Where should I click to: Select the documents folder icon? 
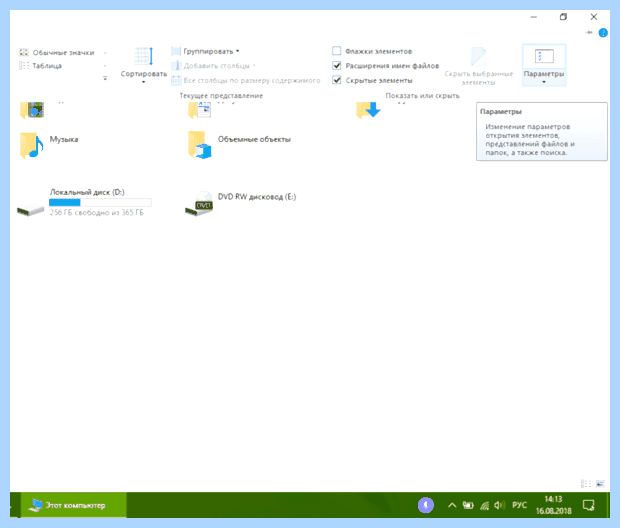[200, 110]
